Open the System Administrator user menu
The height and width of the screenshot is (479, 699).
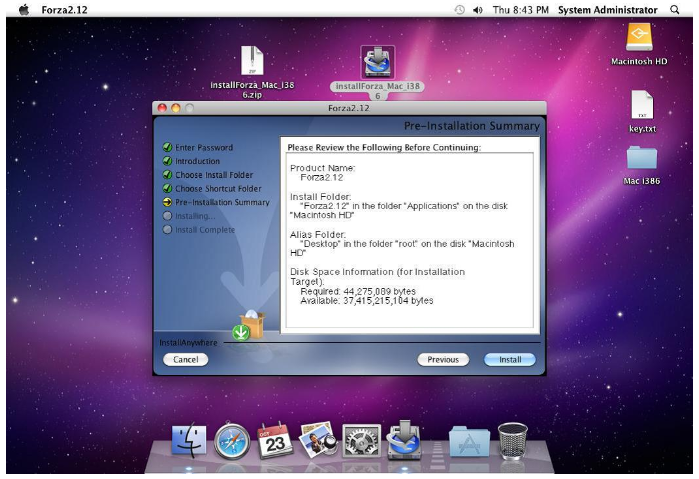coord(607,10)
